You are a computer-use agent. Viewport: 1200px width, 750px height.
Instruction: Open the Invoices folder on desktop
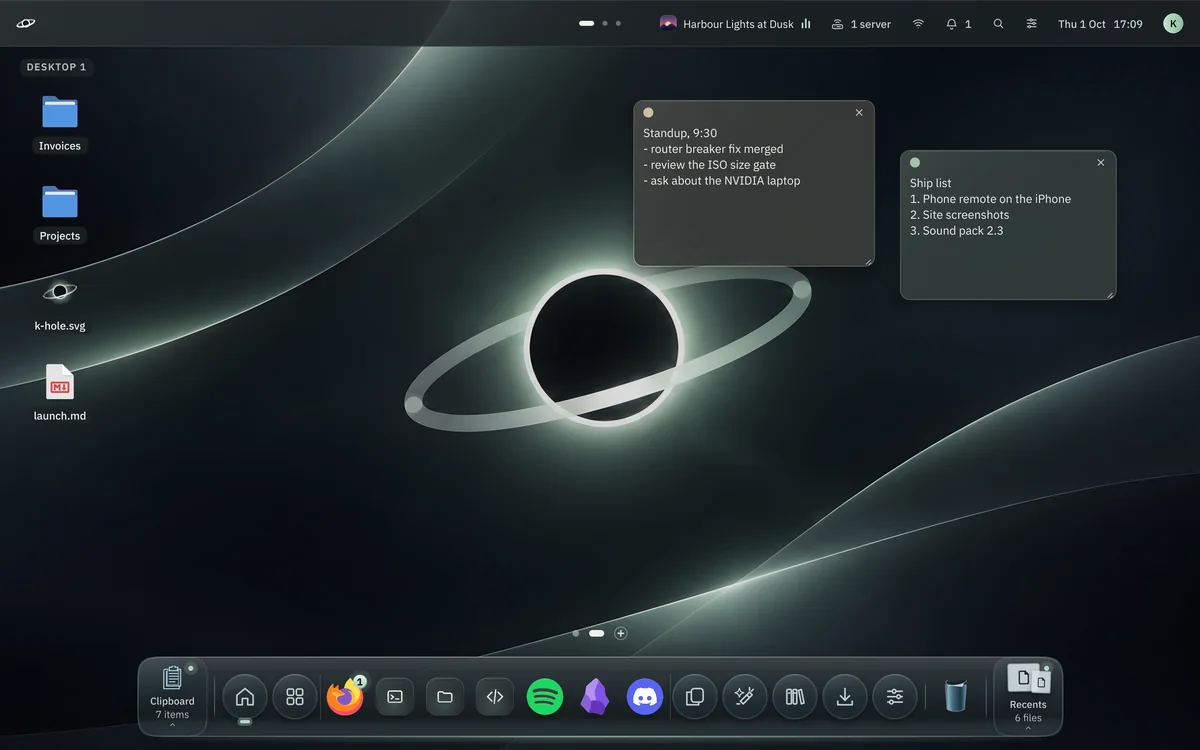[x=60, y=124]
